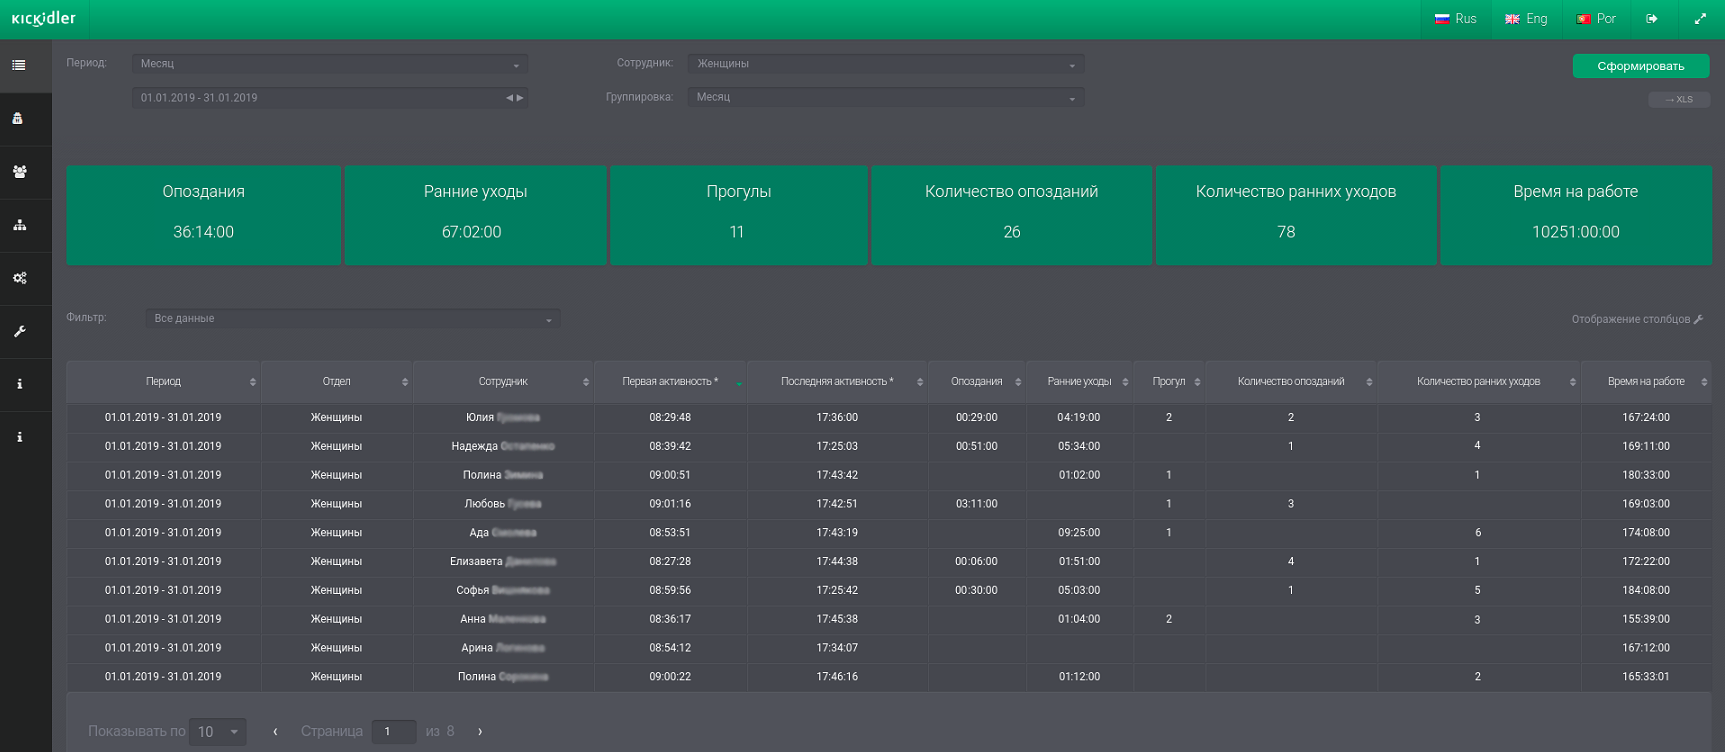Switch interface language to Eng

(1526, 19)
